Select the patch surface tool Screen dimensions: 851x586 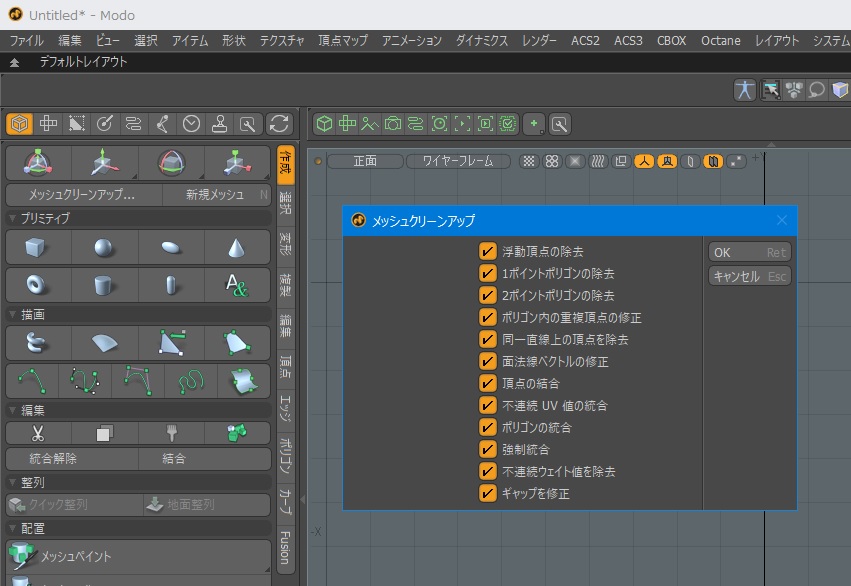(244, 381)
